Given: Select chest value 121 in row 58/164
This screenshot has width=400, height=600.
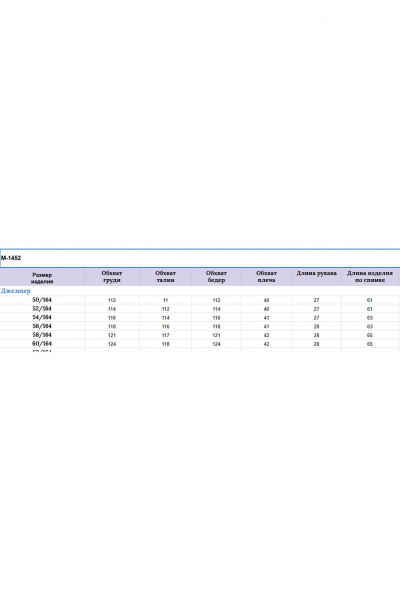Looking at the screenshot, I should click(x=112, y=336).
